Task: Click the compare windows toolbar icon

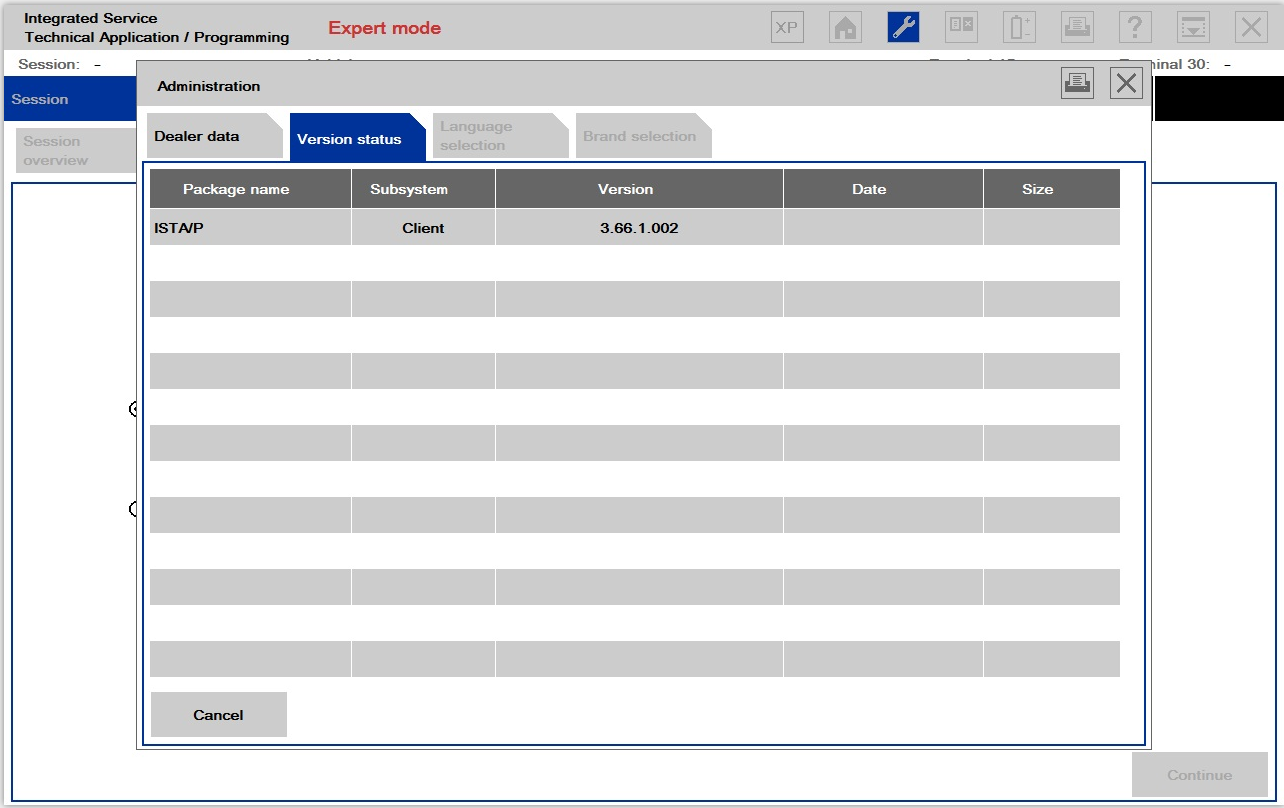Action: tap(962, 27)
